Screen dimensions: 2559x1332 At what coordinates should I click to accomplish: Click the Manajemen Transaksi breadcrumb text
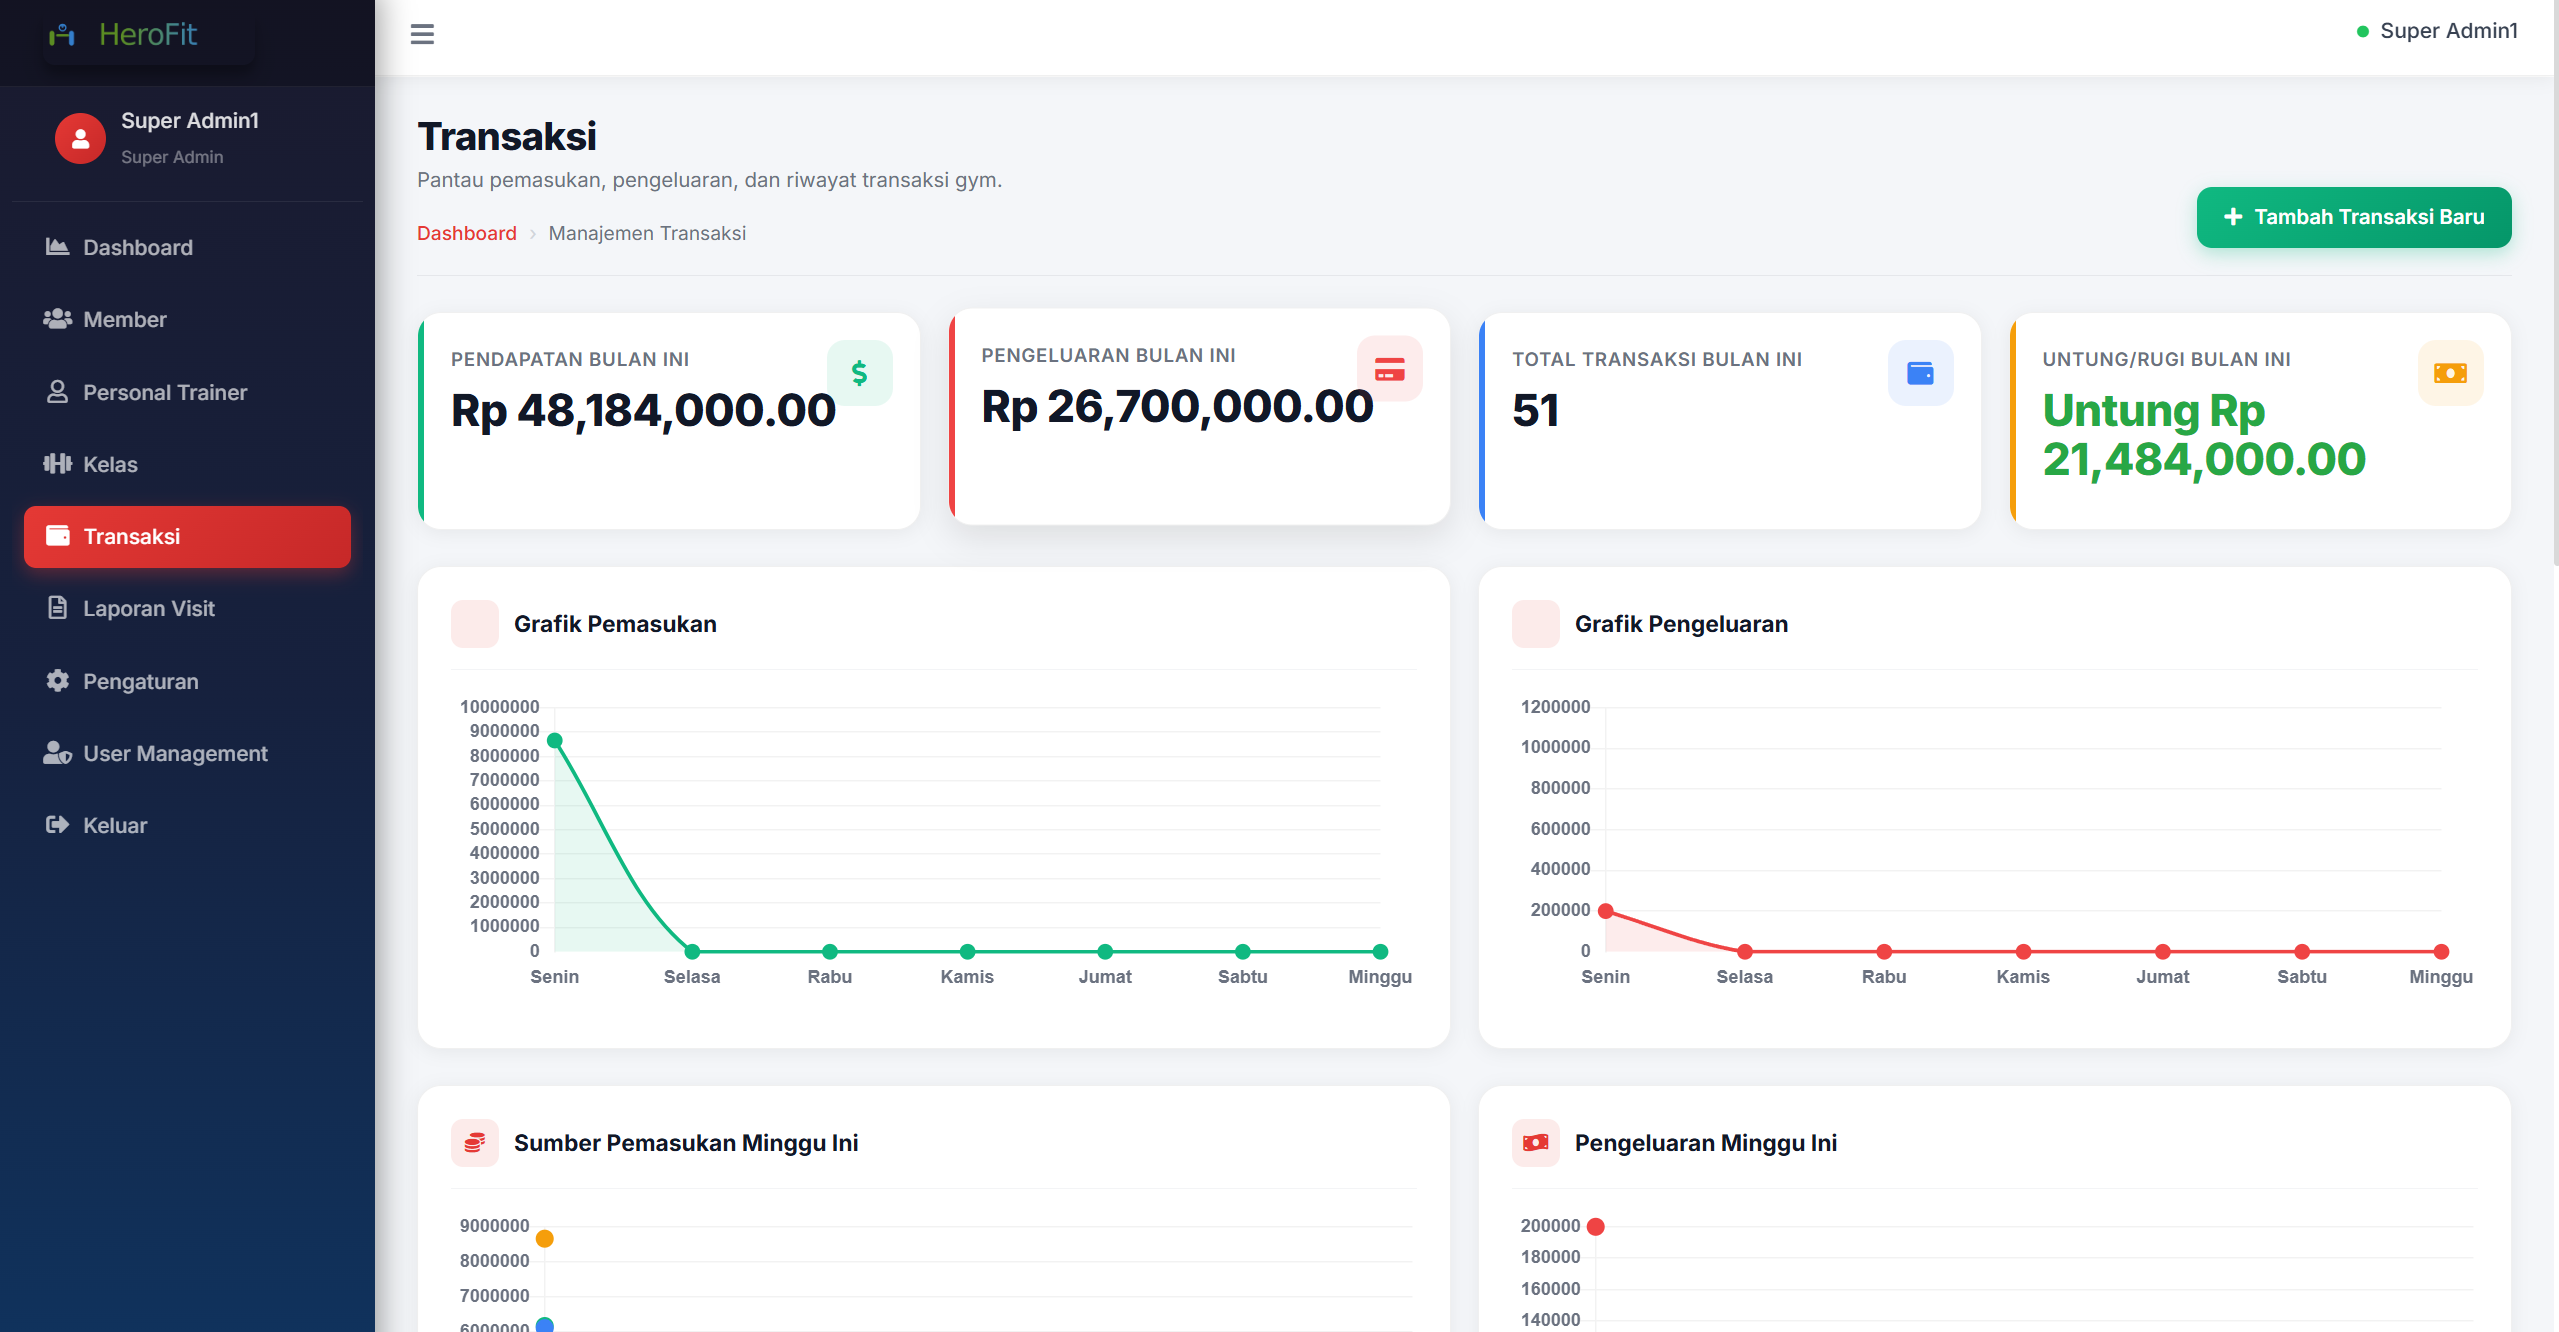click(647, 233)
